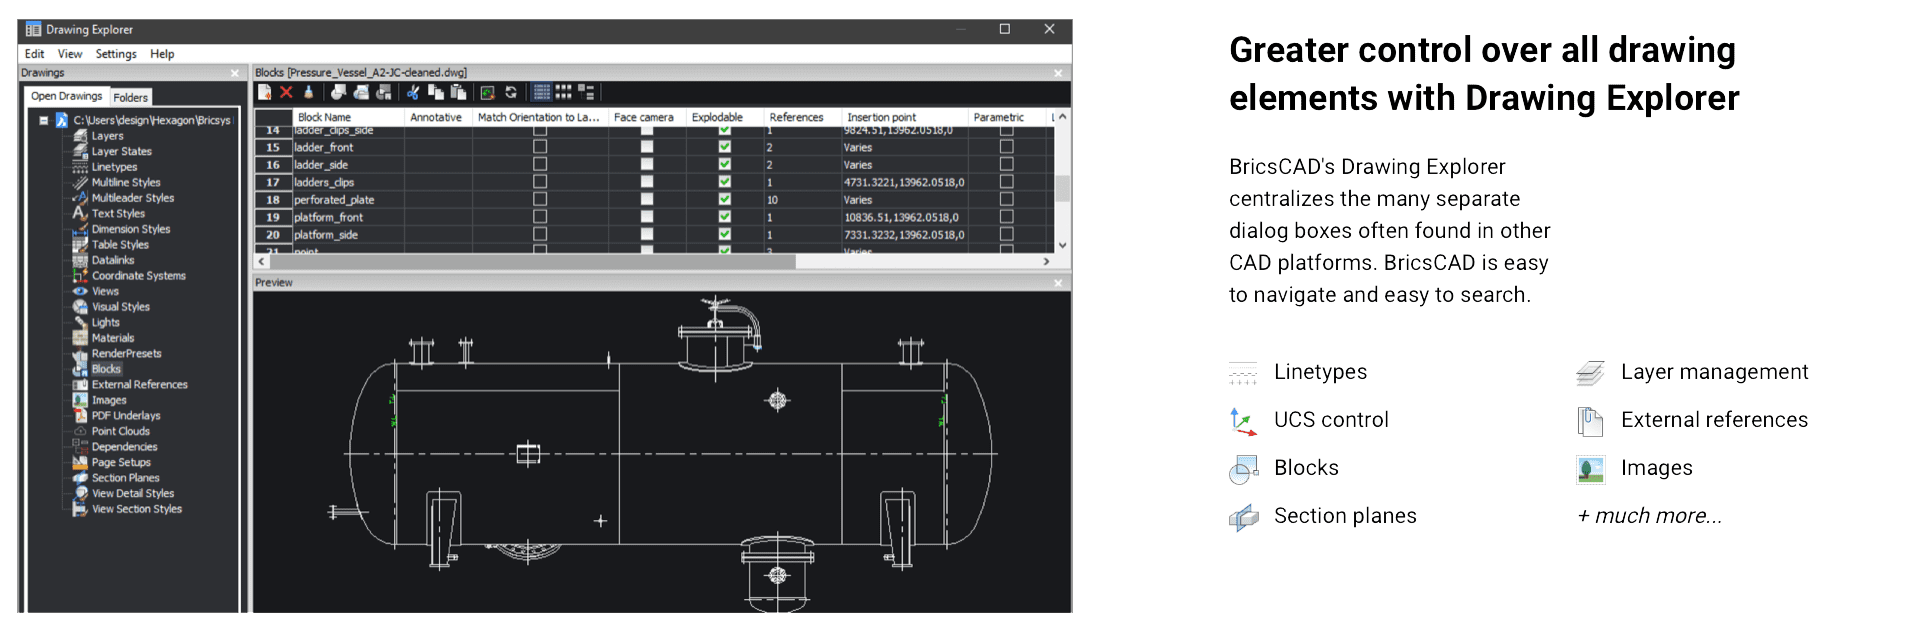Click the red Delete icon in Blocks toolbar
This screenshot has height=626, width=1912.
tap(286, 93)
